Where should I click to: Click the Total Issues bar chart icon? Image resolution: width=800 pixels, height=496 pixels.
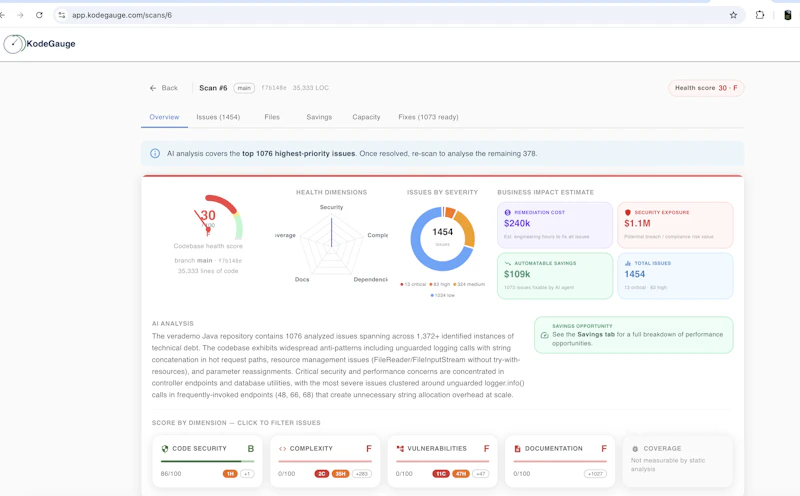coord(628,263)
